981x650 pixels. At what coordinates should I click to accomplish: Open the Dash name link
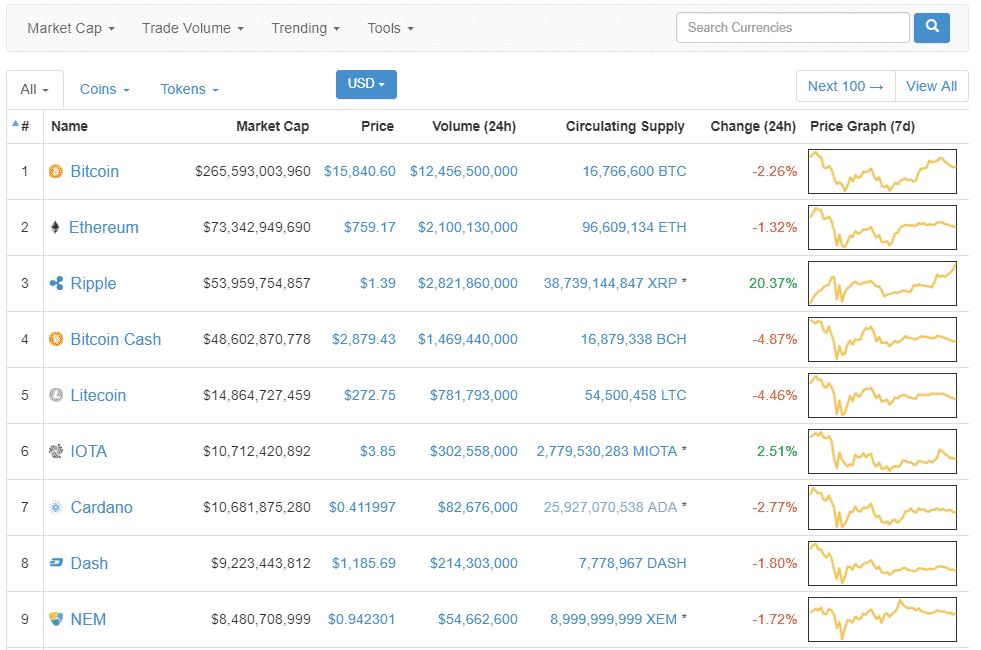pos(89,563)
